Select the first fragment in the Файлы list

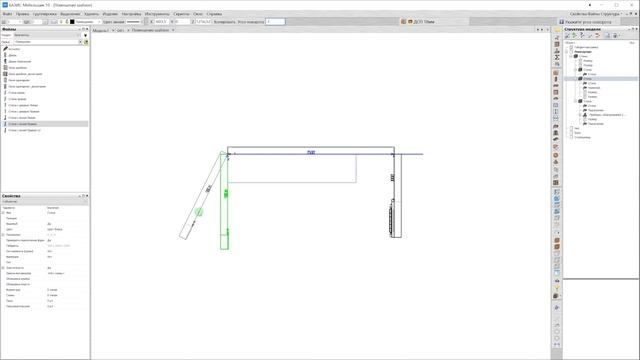tap(45, 49)
